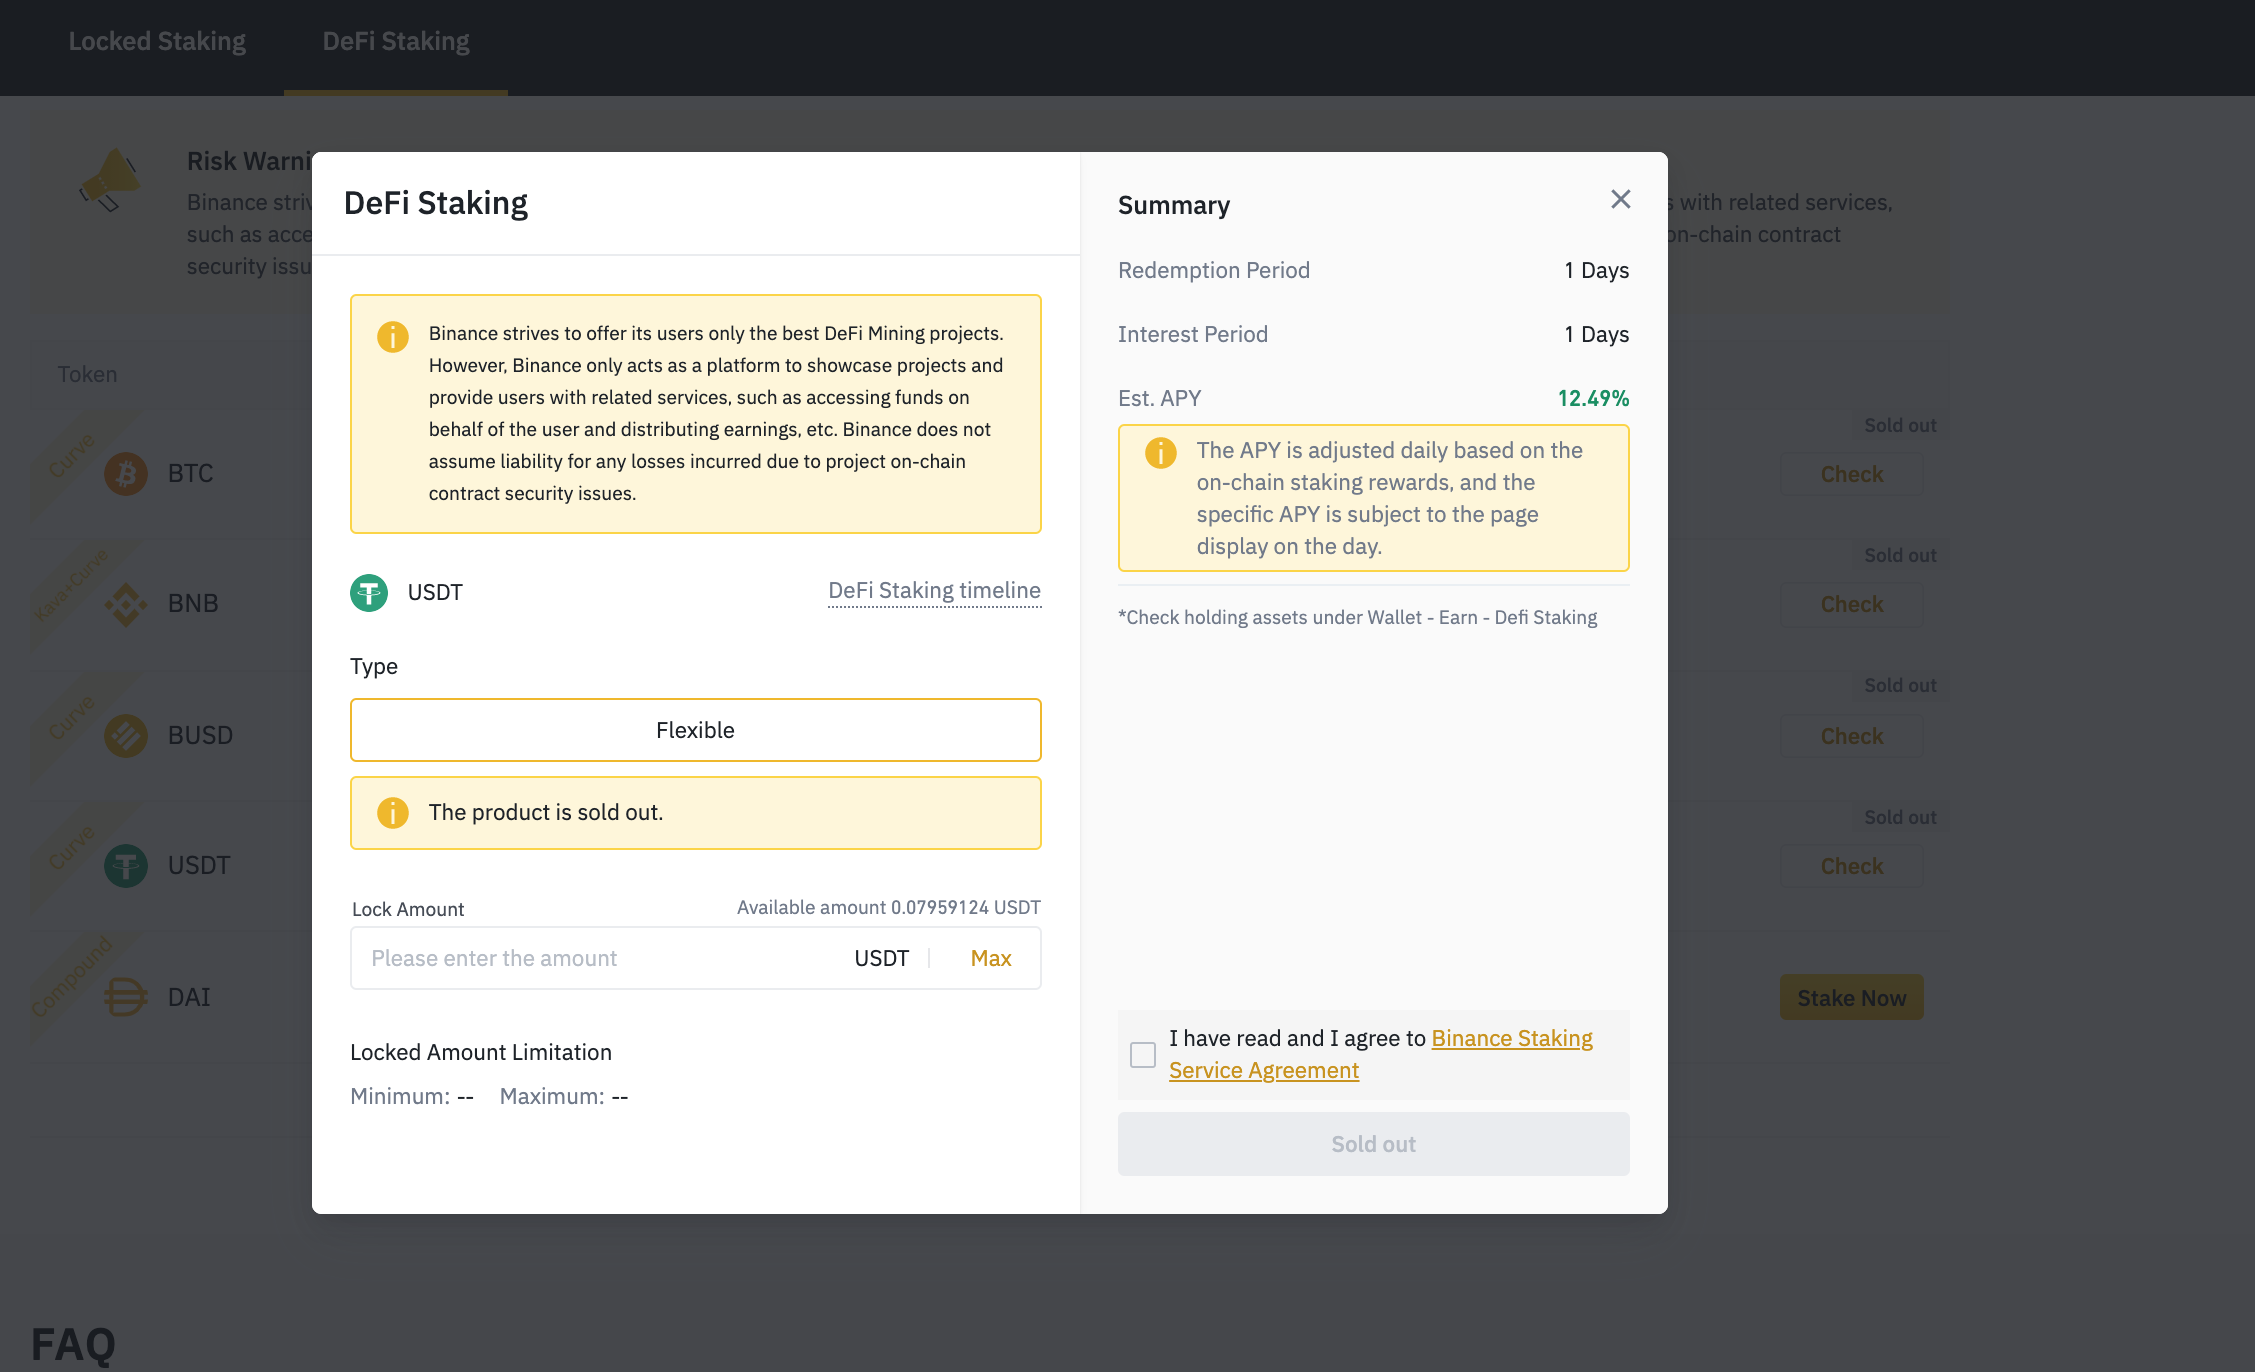Switch to the DeFi Staking tab
Image resolution: width=2255 pixels, height=1372 pixels.
pos(396,41)
